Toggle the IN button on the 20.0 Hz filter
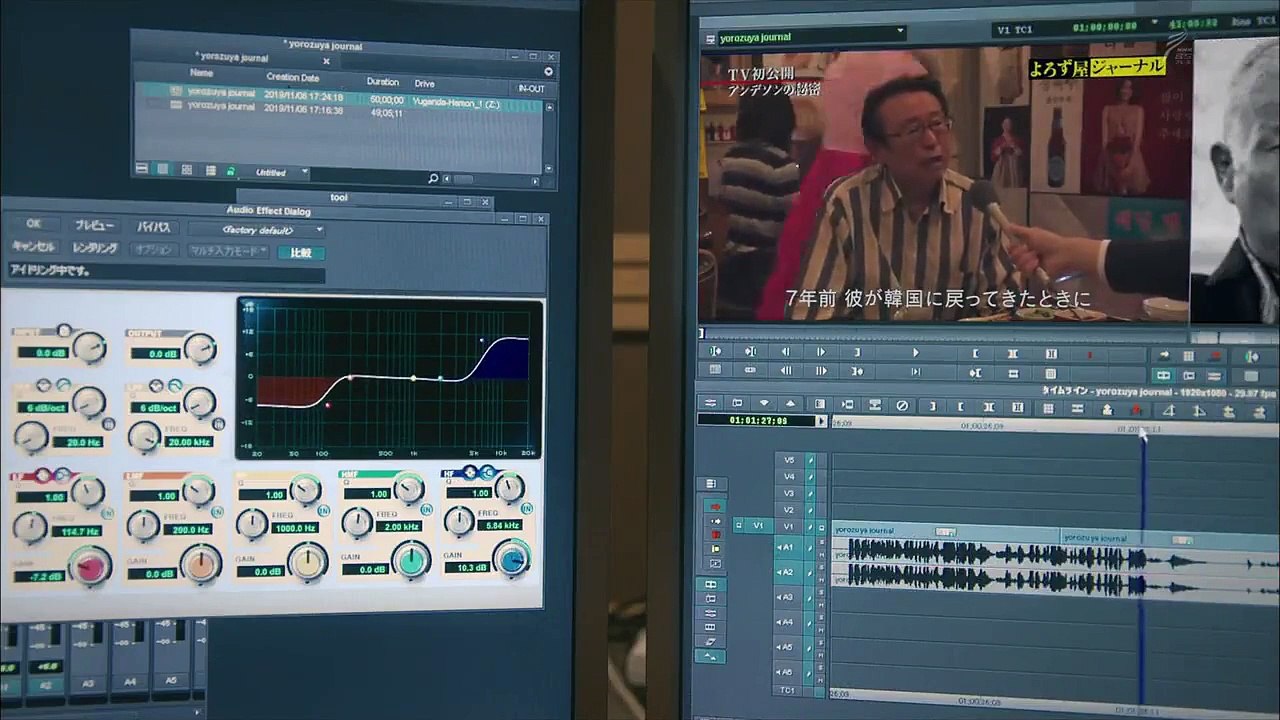The height and width of the screenshot is (720, 1280). pos(107,425)
